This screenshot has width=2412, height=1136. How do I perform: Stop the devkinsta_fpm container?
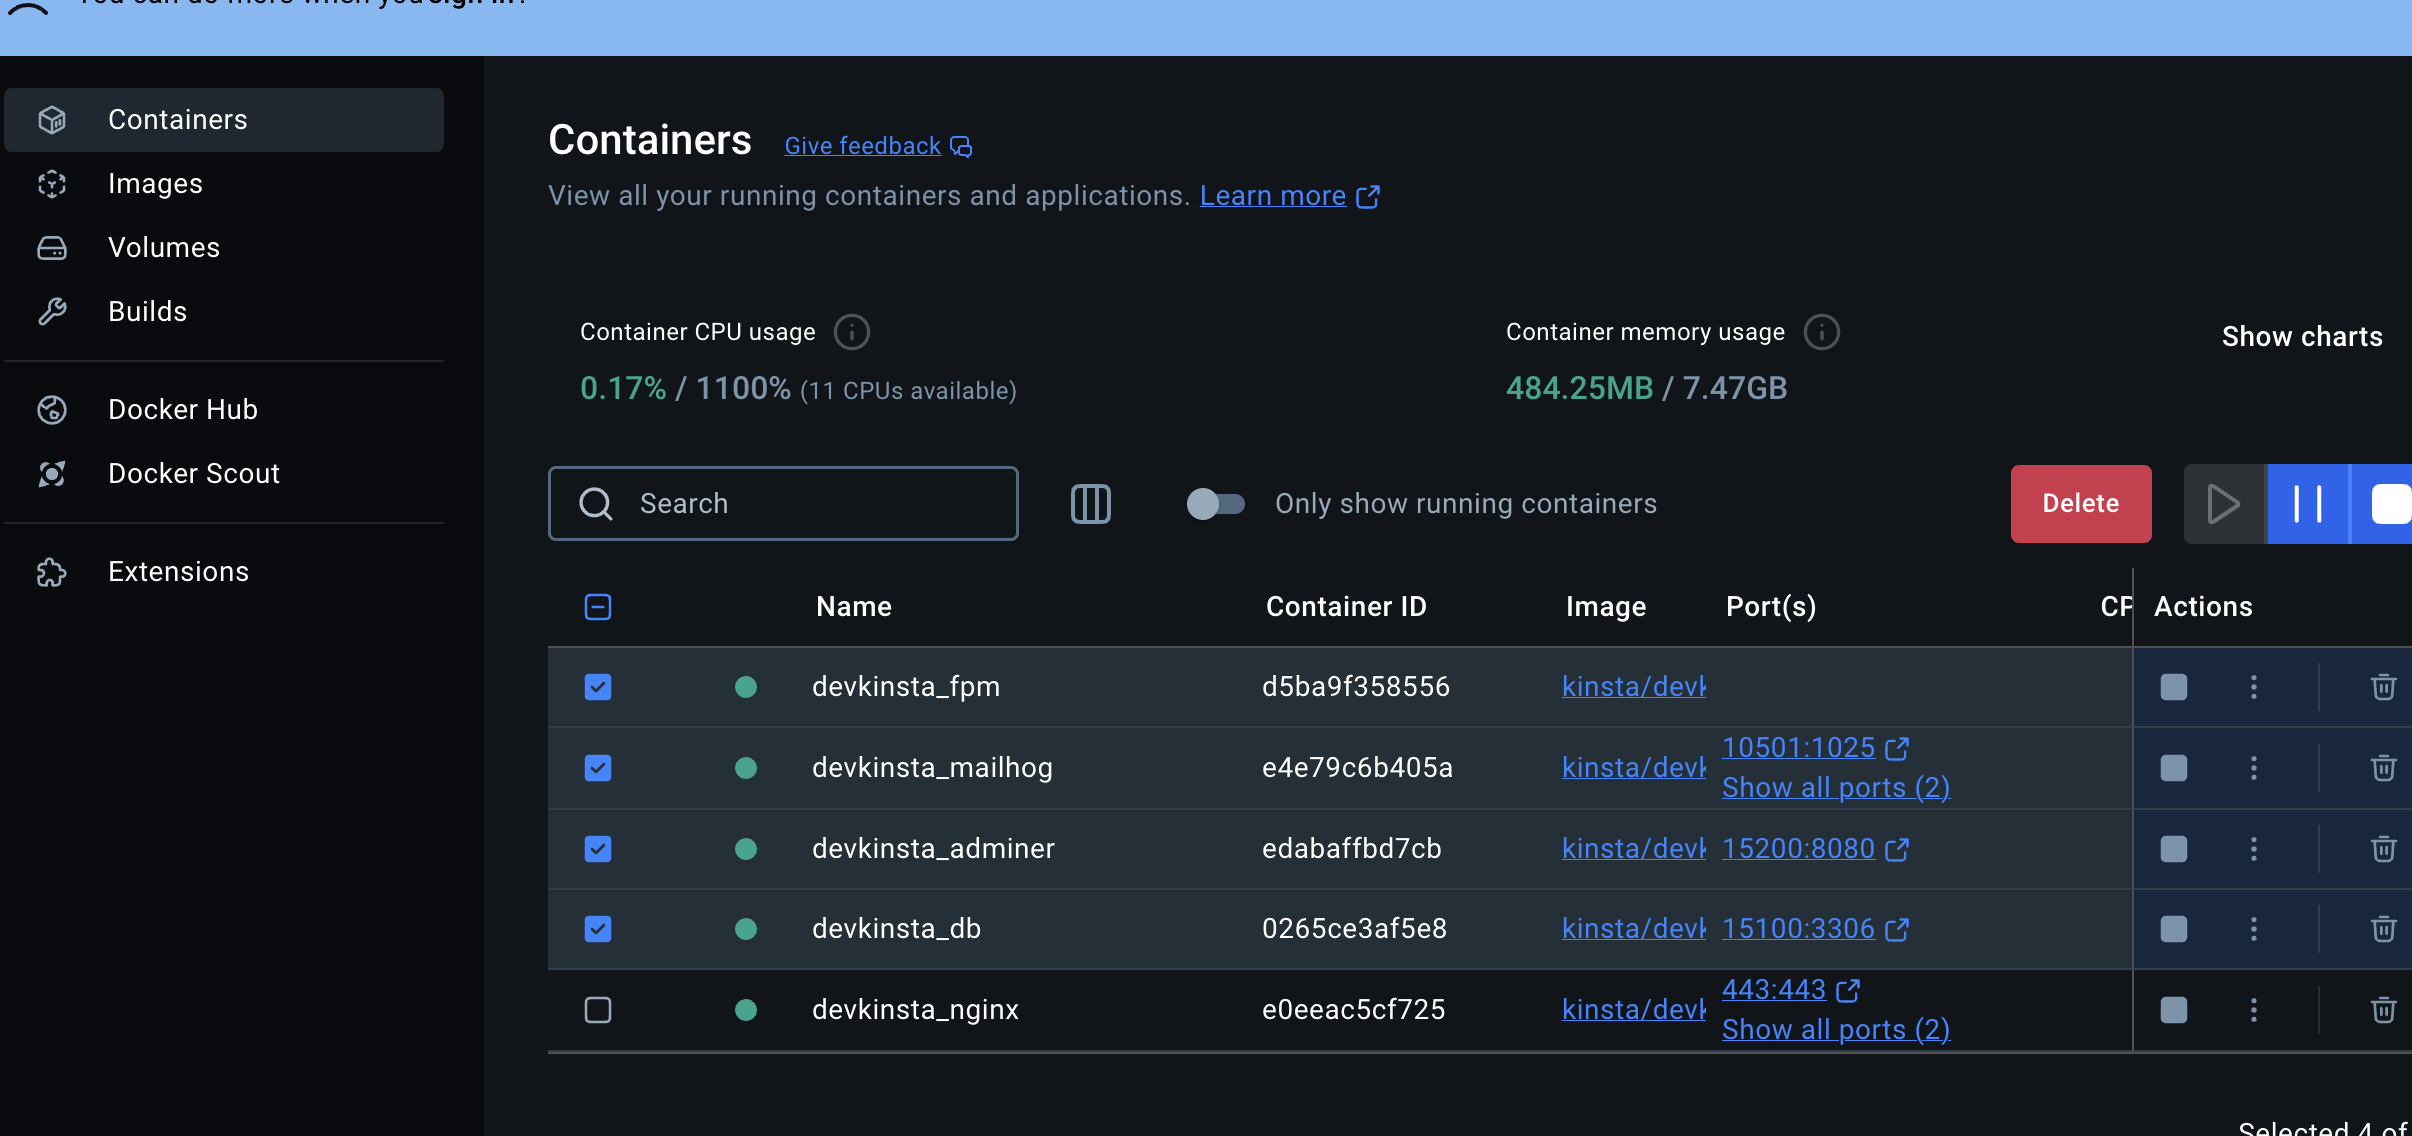2173,687
